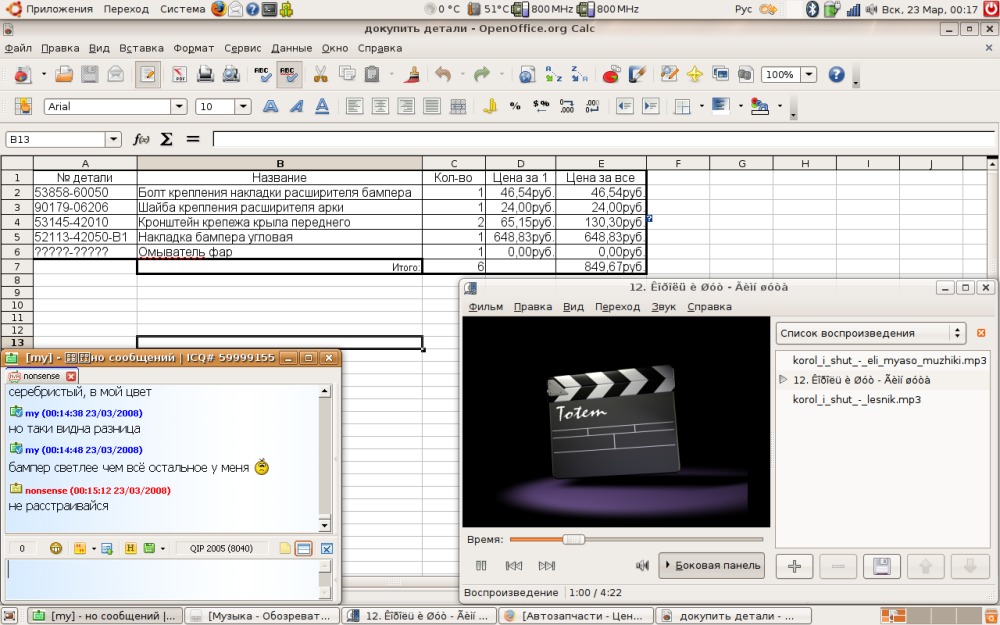Open the Данные menu

click(x=291, y=48)
